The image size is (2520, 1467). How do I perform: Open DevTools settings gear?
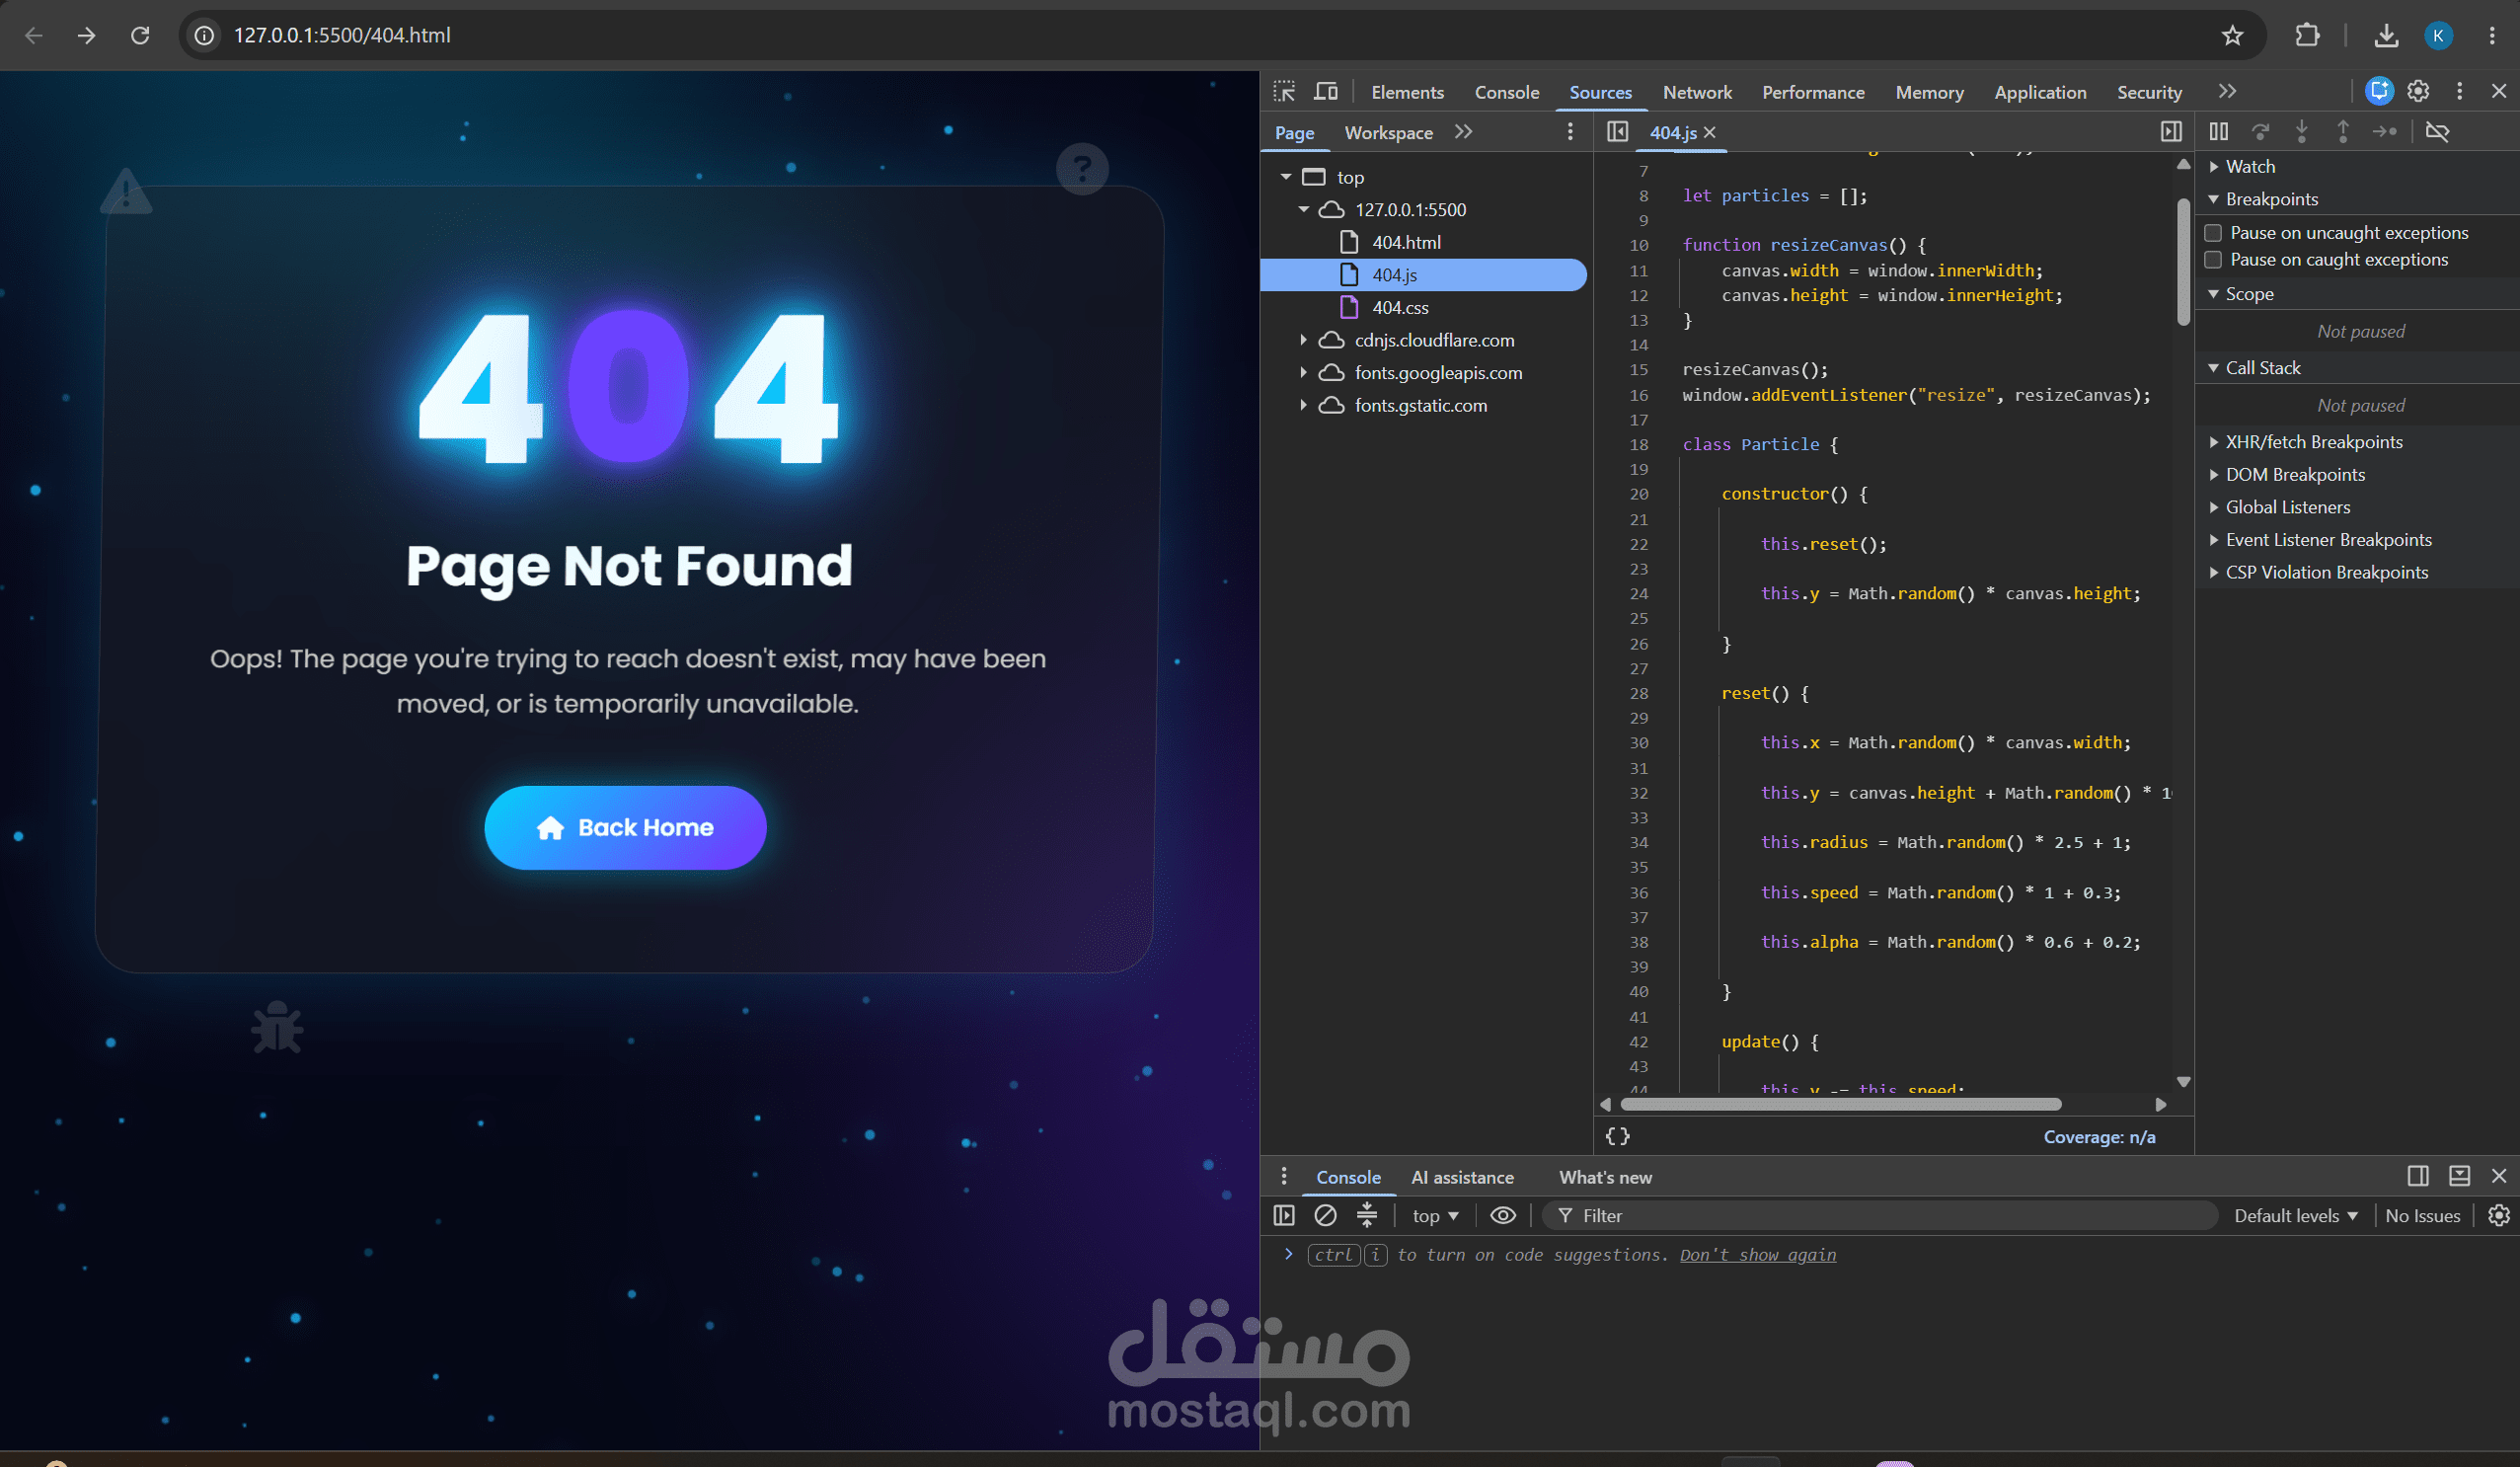[2418, 91]
